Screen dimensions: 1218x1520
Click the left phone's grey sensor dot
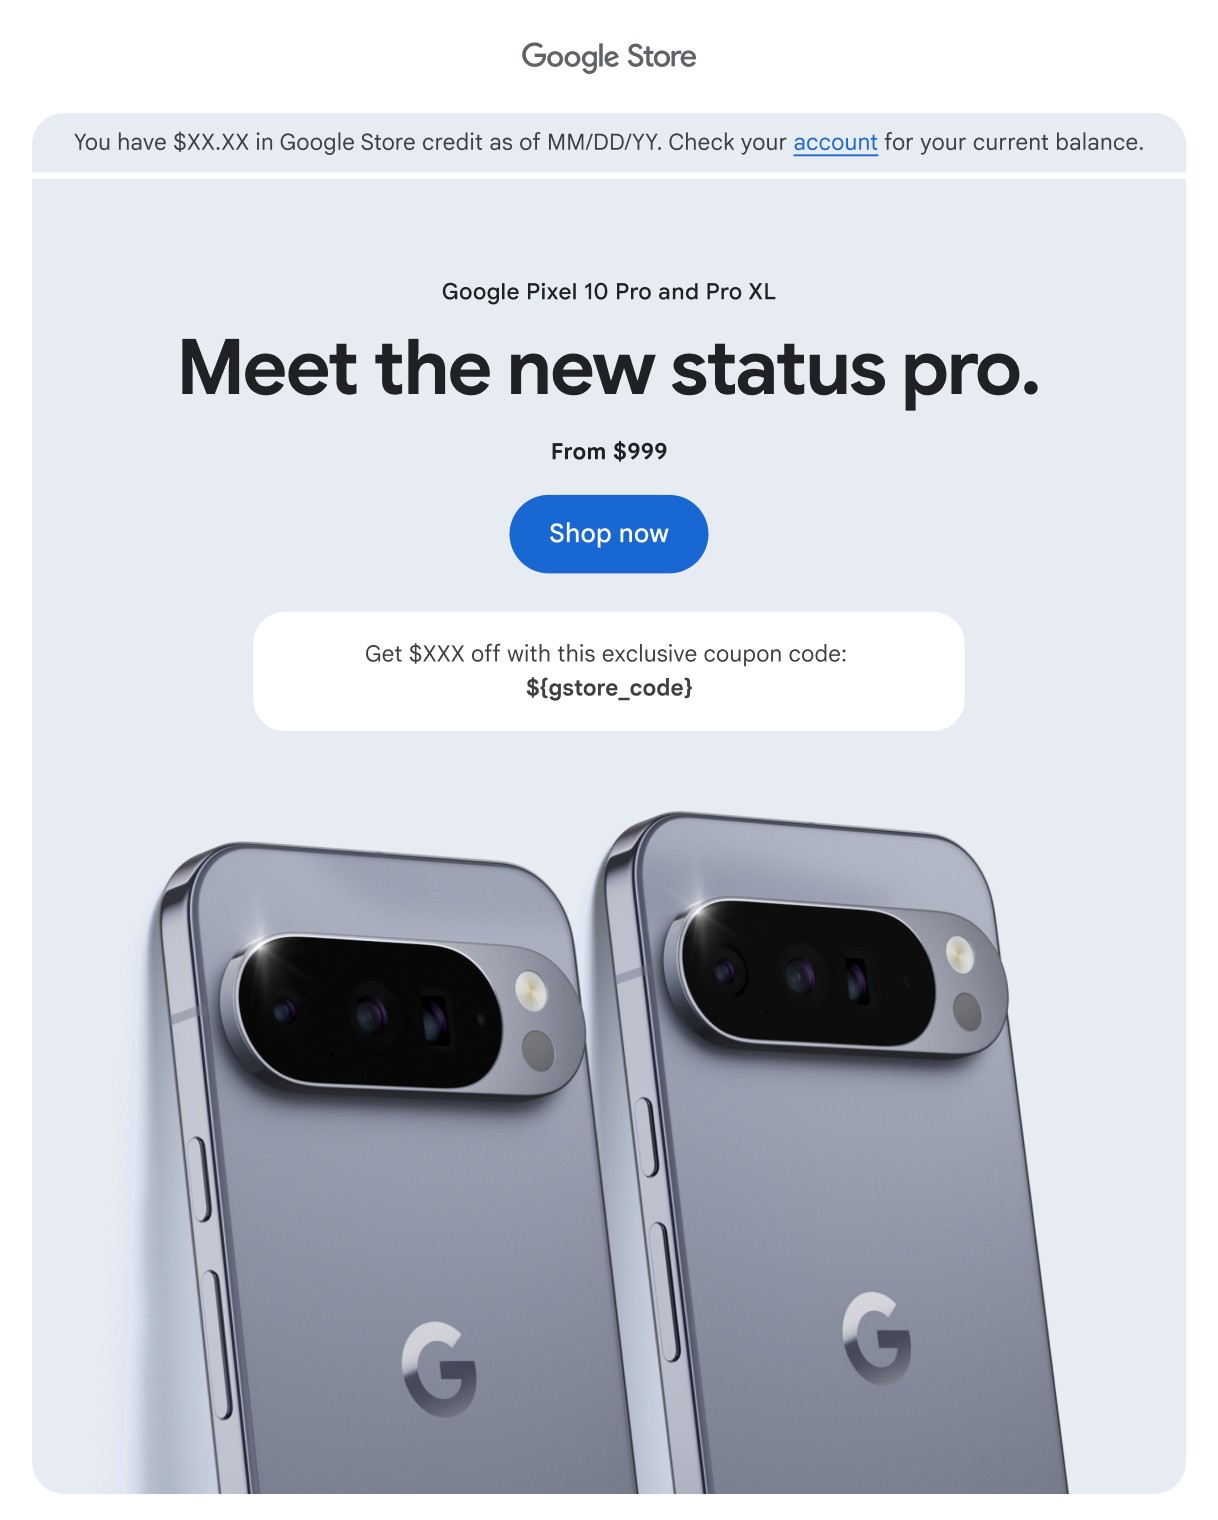point(538,1051)
